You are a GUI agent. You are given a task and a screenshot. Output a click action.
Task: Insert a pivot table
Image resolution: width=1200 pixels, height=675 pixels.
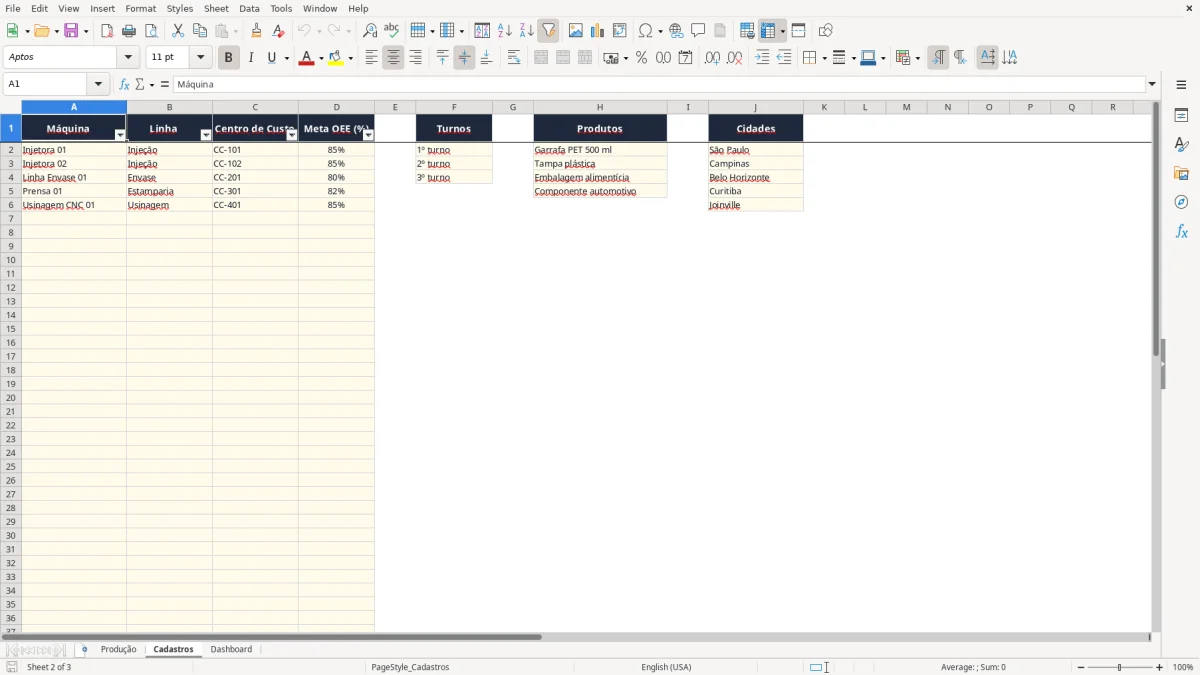click(620, 31)
